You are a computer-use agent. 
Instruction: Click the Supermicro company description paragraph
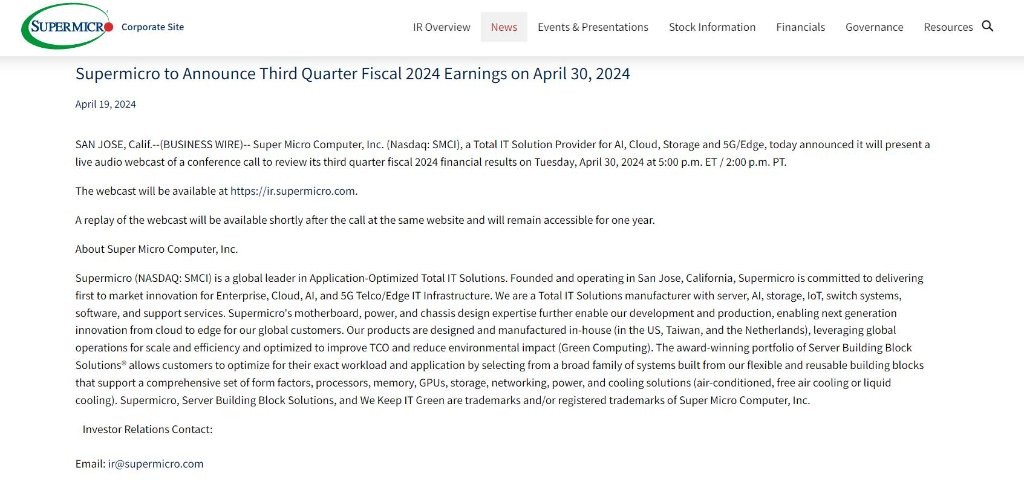[x=500, y=339]
